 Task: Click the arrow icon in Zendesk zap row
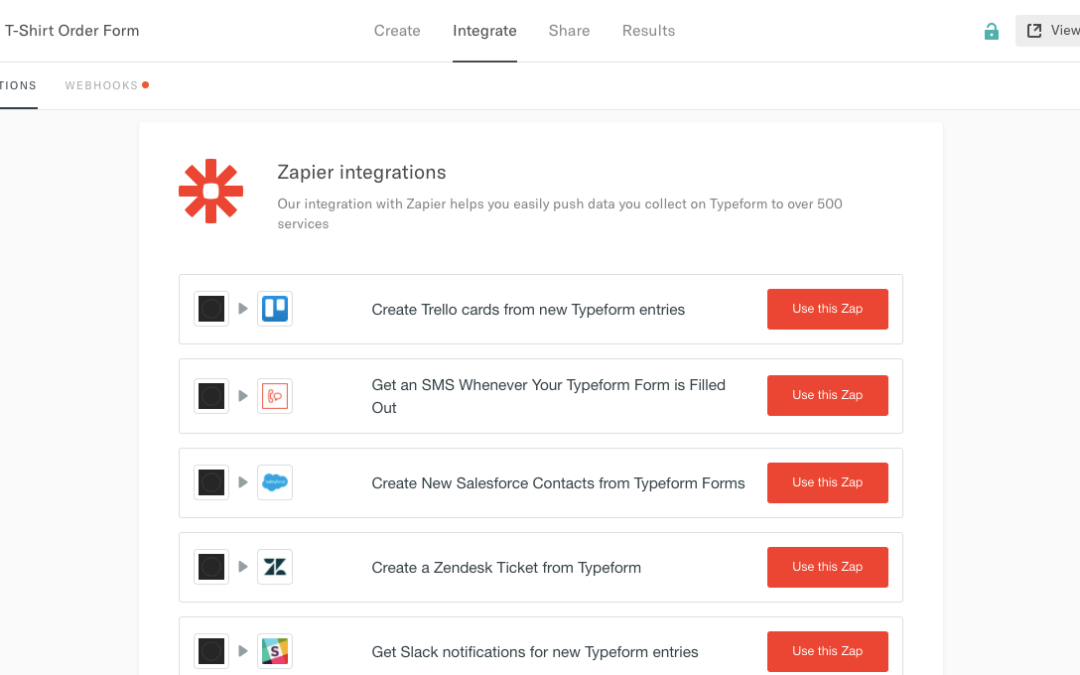(x=243, y=567)
